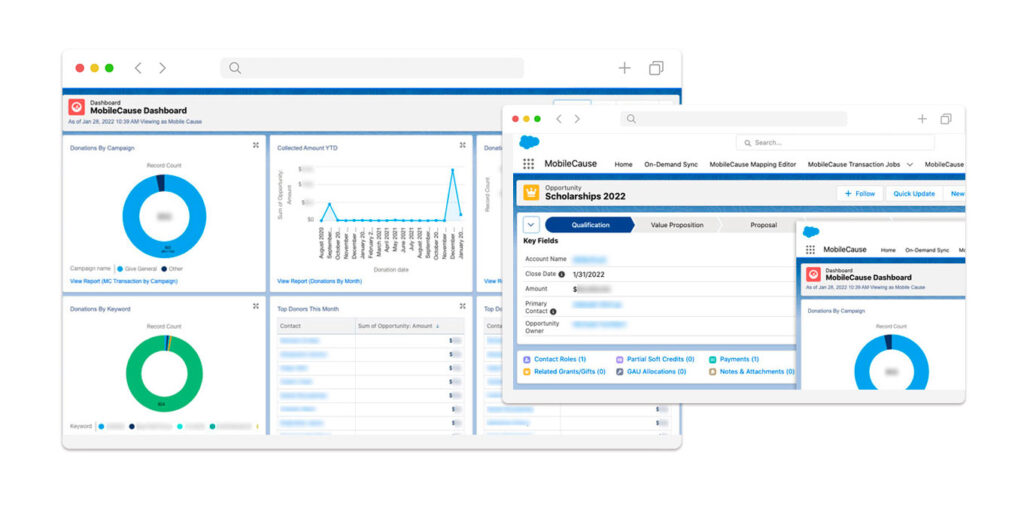Go back in the Opportunity browser window
The width and height of the screenshot is (1024, 507).
(x=558, y=119)
